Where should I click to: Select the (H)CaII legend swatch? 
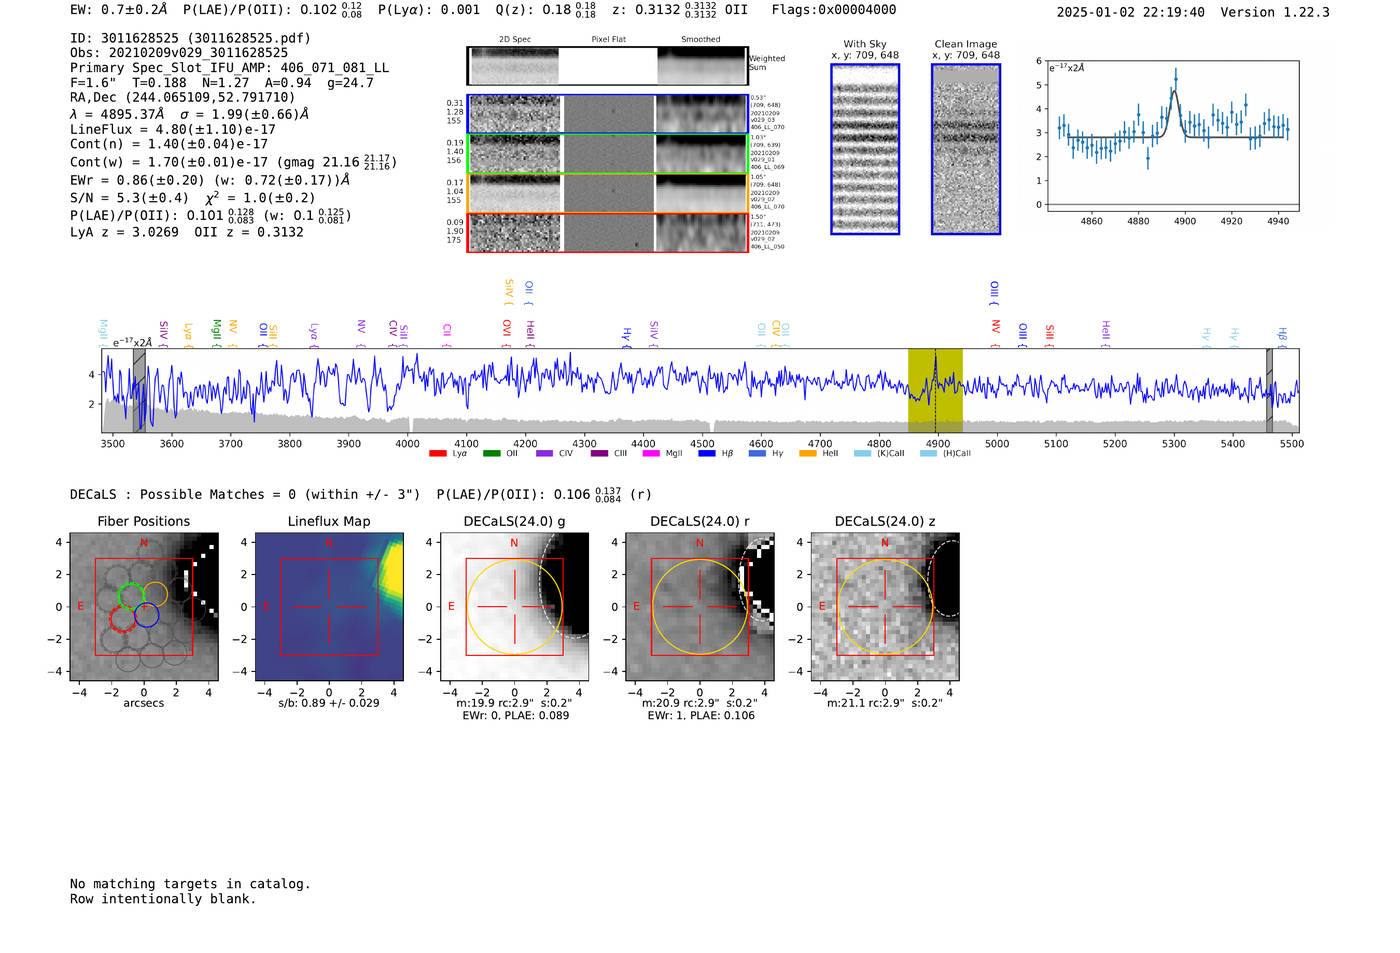coord(928,453)
